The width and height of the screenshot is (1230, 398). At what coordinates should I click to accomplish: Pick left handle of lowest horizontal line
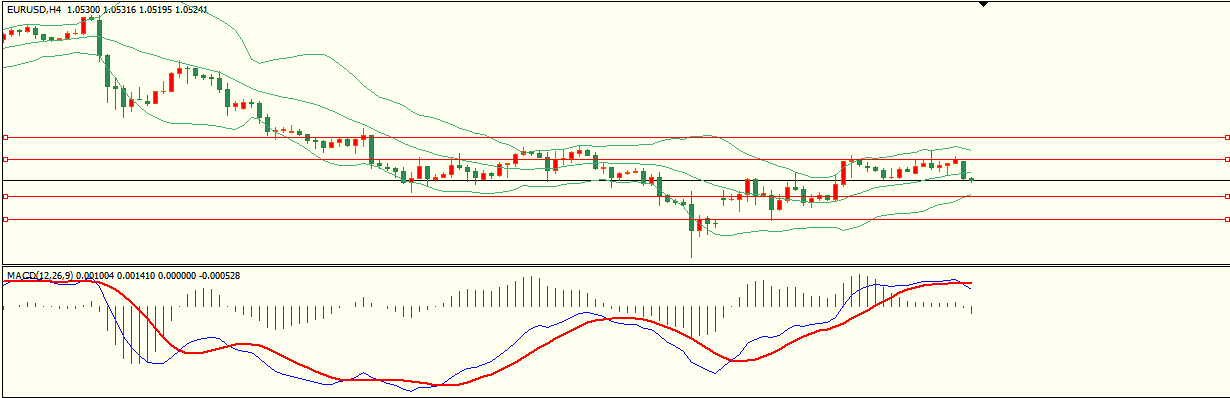tap(5, 219)
